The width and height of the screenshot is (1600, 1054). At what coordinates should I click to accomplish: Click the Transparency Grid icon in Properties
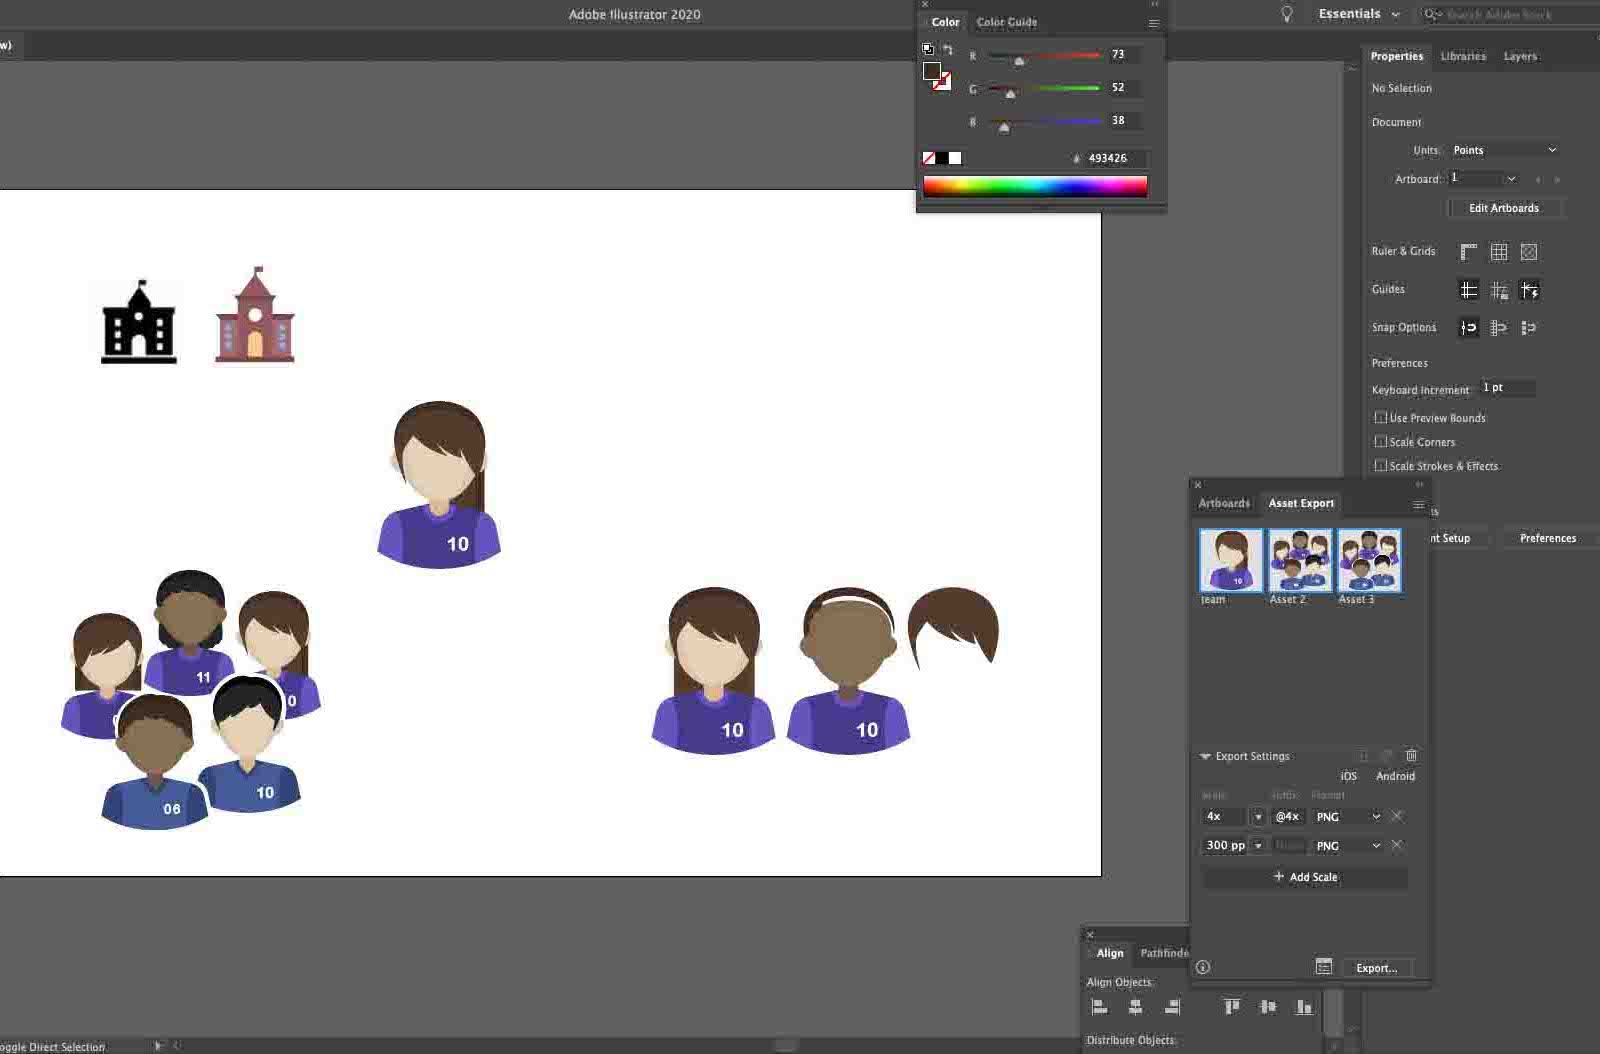point(1528,252)
